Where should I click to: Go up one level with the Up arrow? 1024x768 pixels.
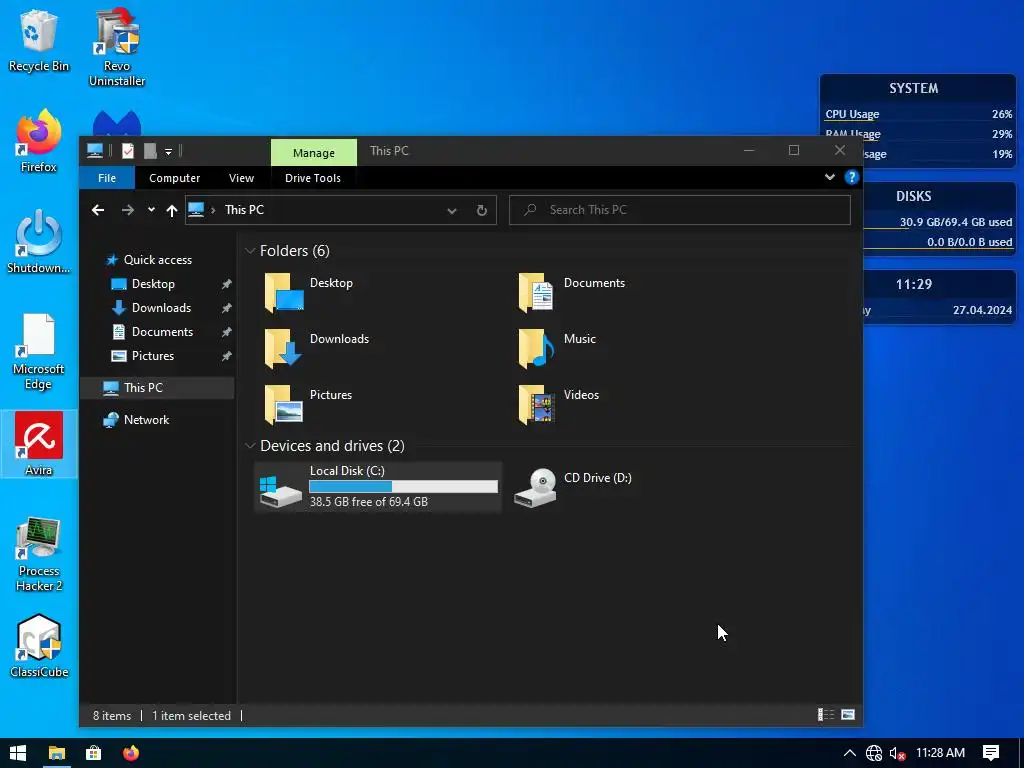pyautogui.click(x=172, y=210)
